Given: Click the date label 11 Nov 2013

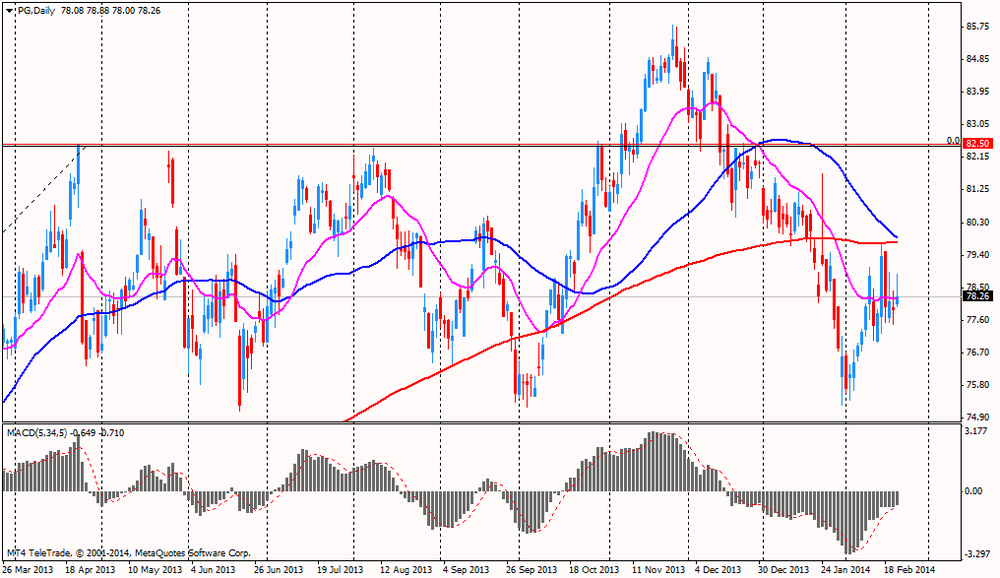Looking at the screenshot, I should pyautogui.click(x=657, y=569).
